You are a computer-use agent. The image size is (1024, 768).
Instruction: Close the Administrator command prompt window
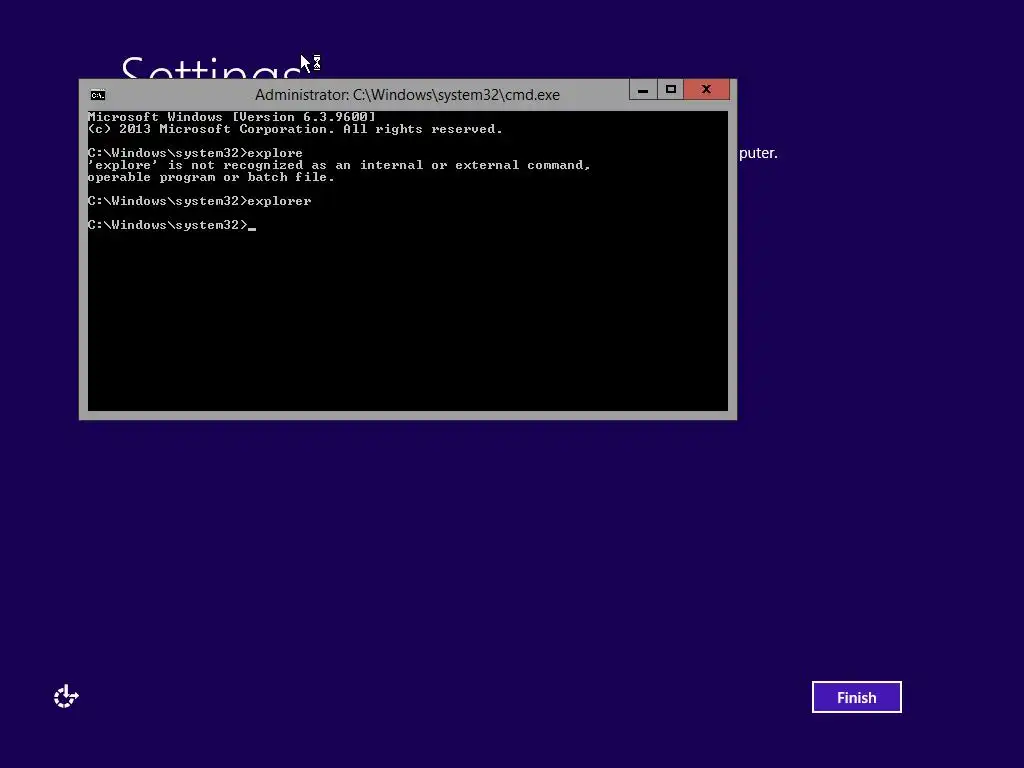pos(706,89)
